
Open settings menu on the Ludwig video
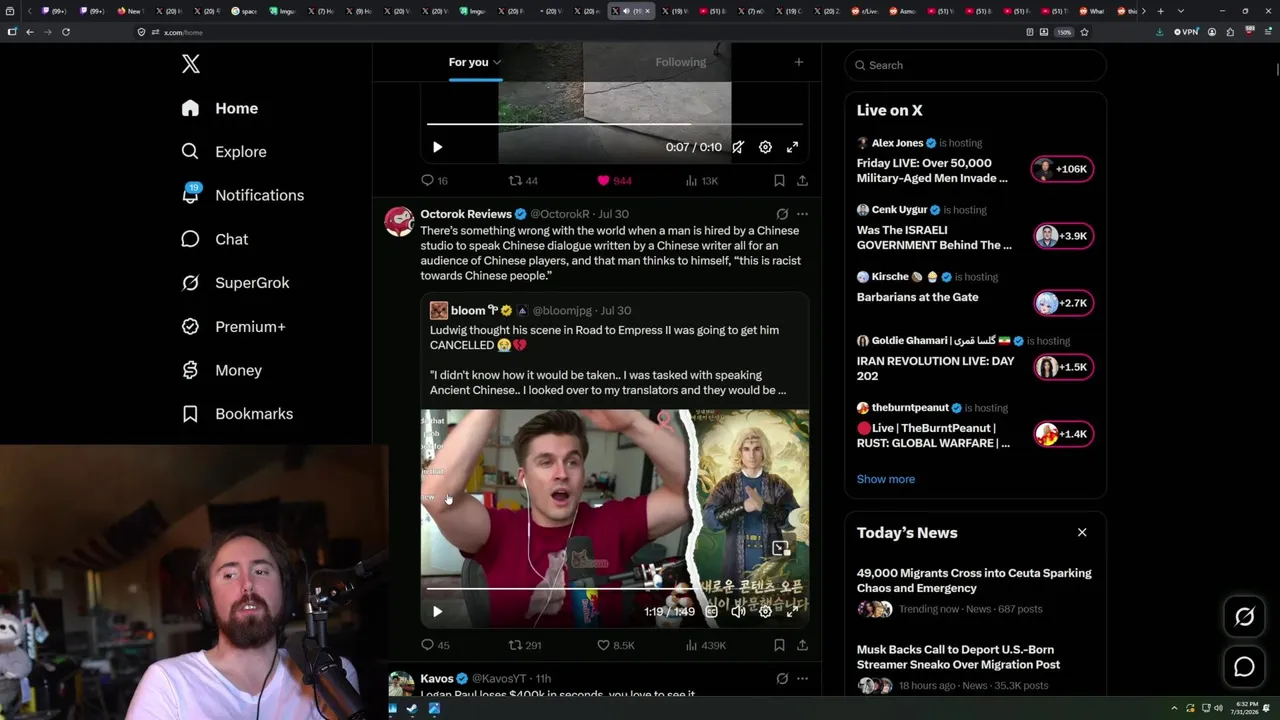pos(765,611)
